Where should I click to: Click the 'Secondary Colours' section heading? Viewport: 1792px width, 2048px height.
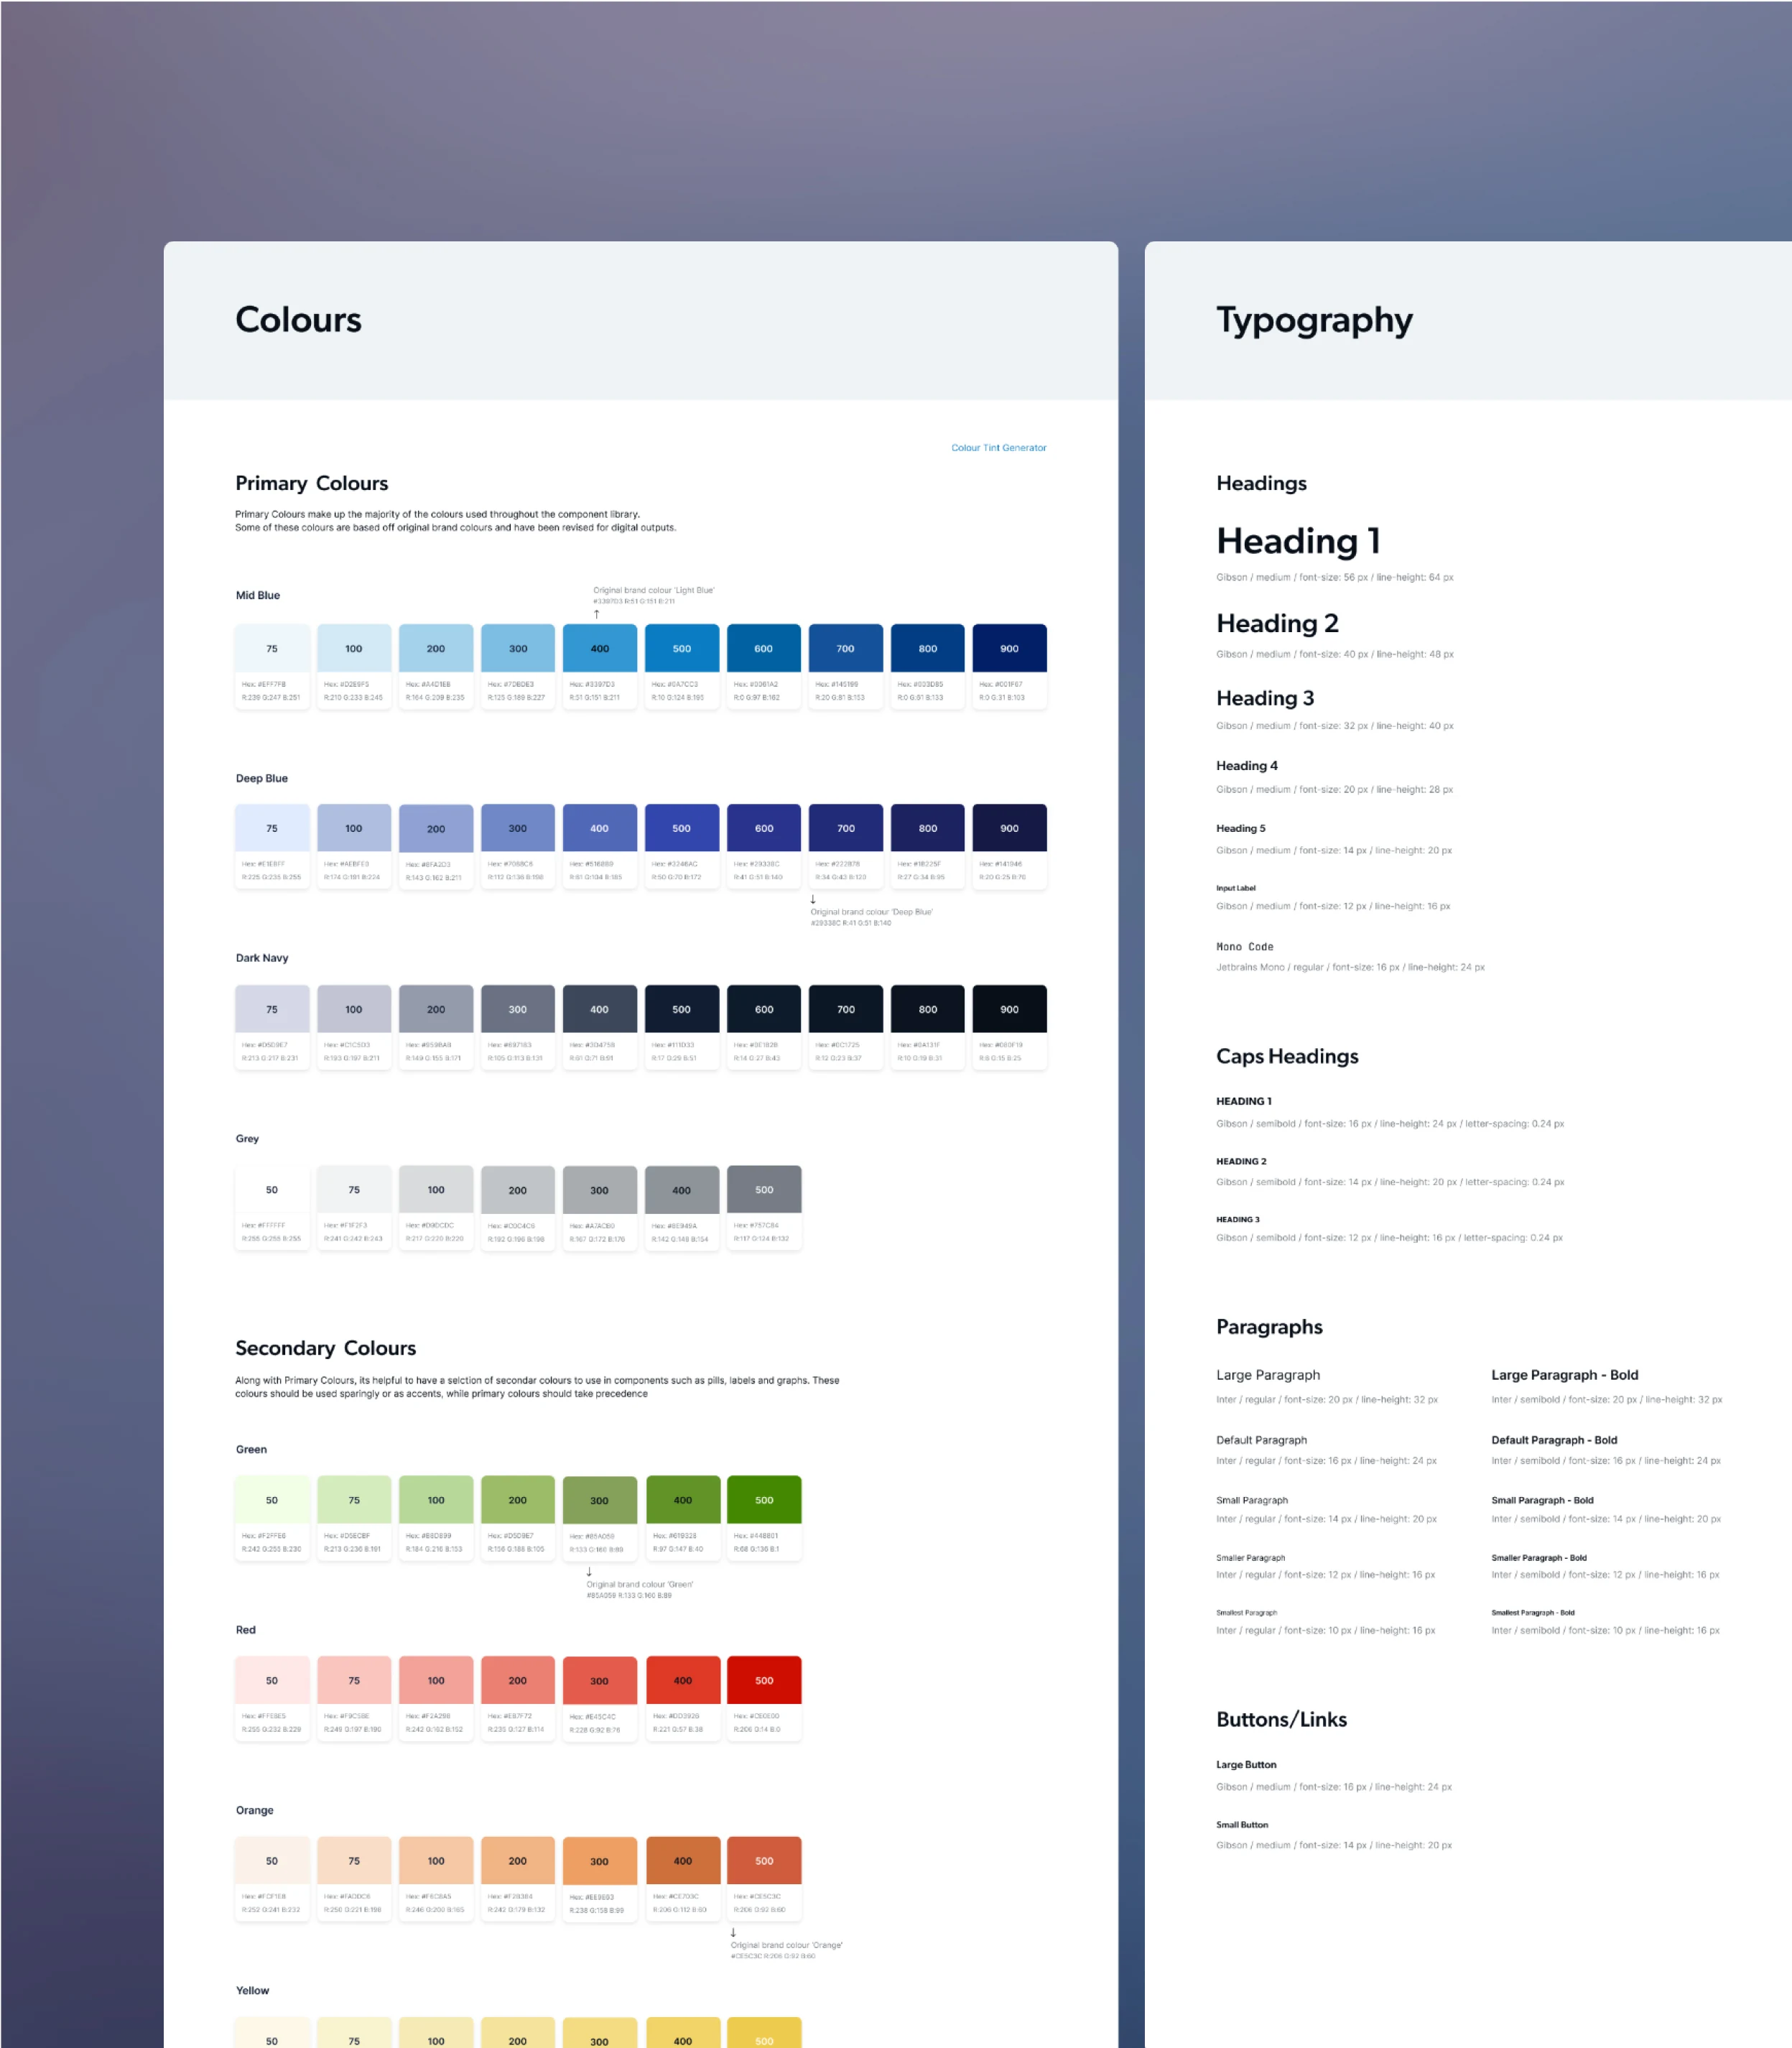325,1349
